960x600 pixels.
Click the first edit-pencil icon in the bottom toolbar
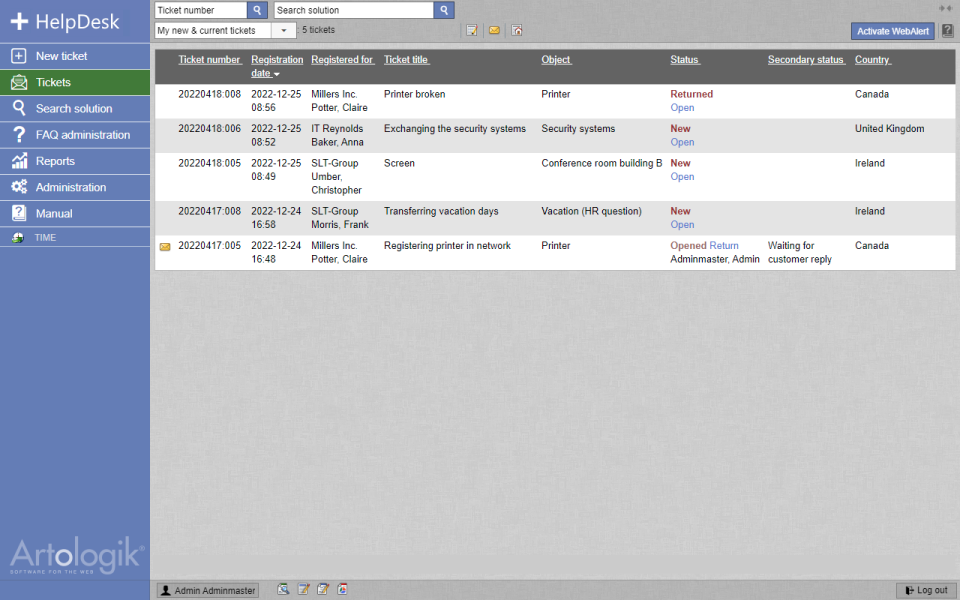(x=304, y=589)
